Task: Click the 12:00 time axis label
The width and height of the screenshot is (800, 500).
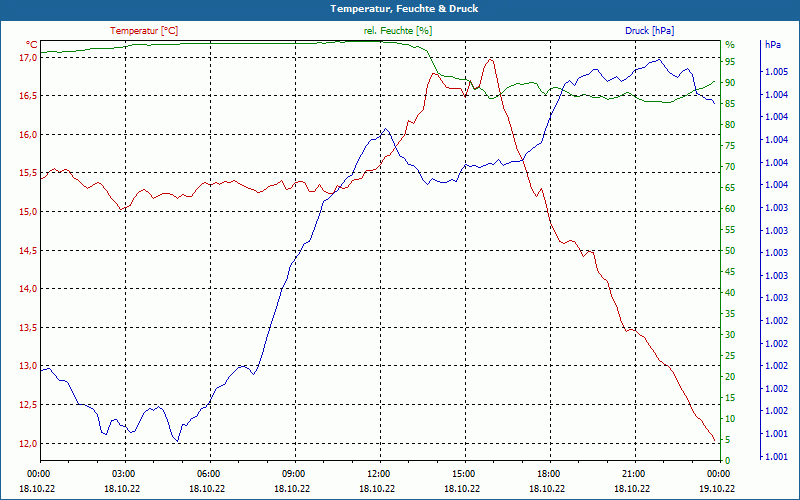Action: pos(379,473)
